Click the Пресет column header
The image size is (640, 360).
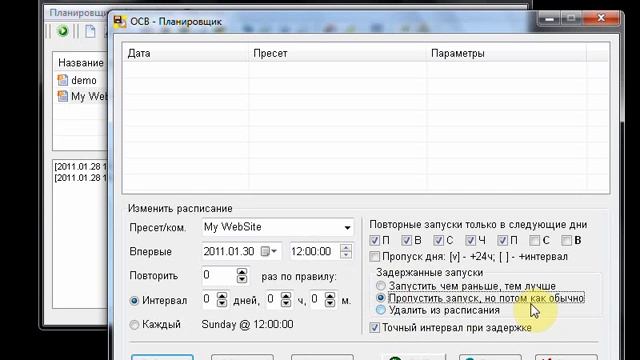click(337, 53)
